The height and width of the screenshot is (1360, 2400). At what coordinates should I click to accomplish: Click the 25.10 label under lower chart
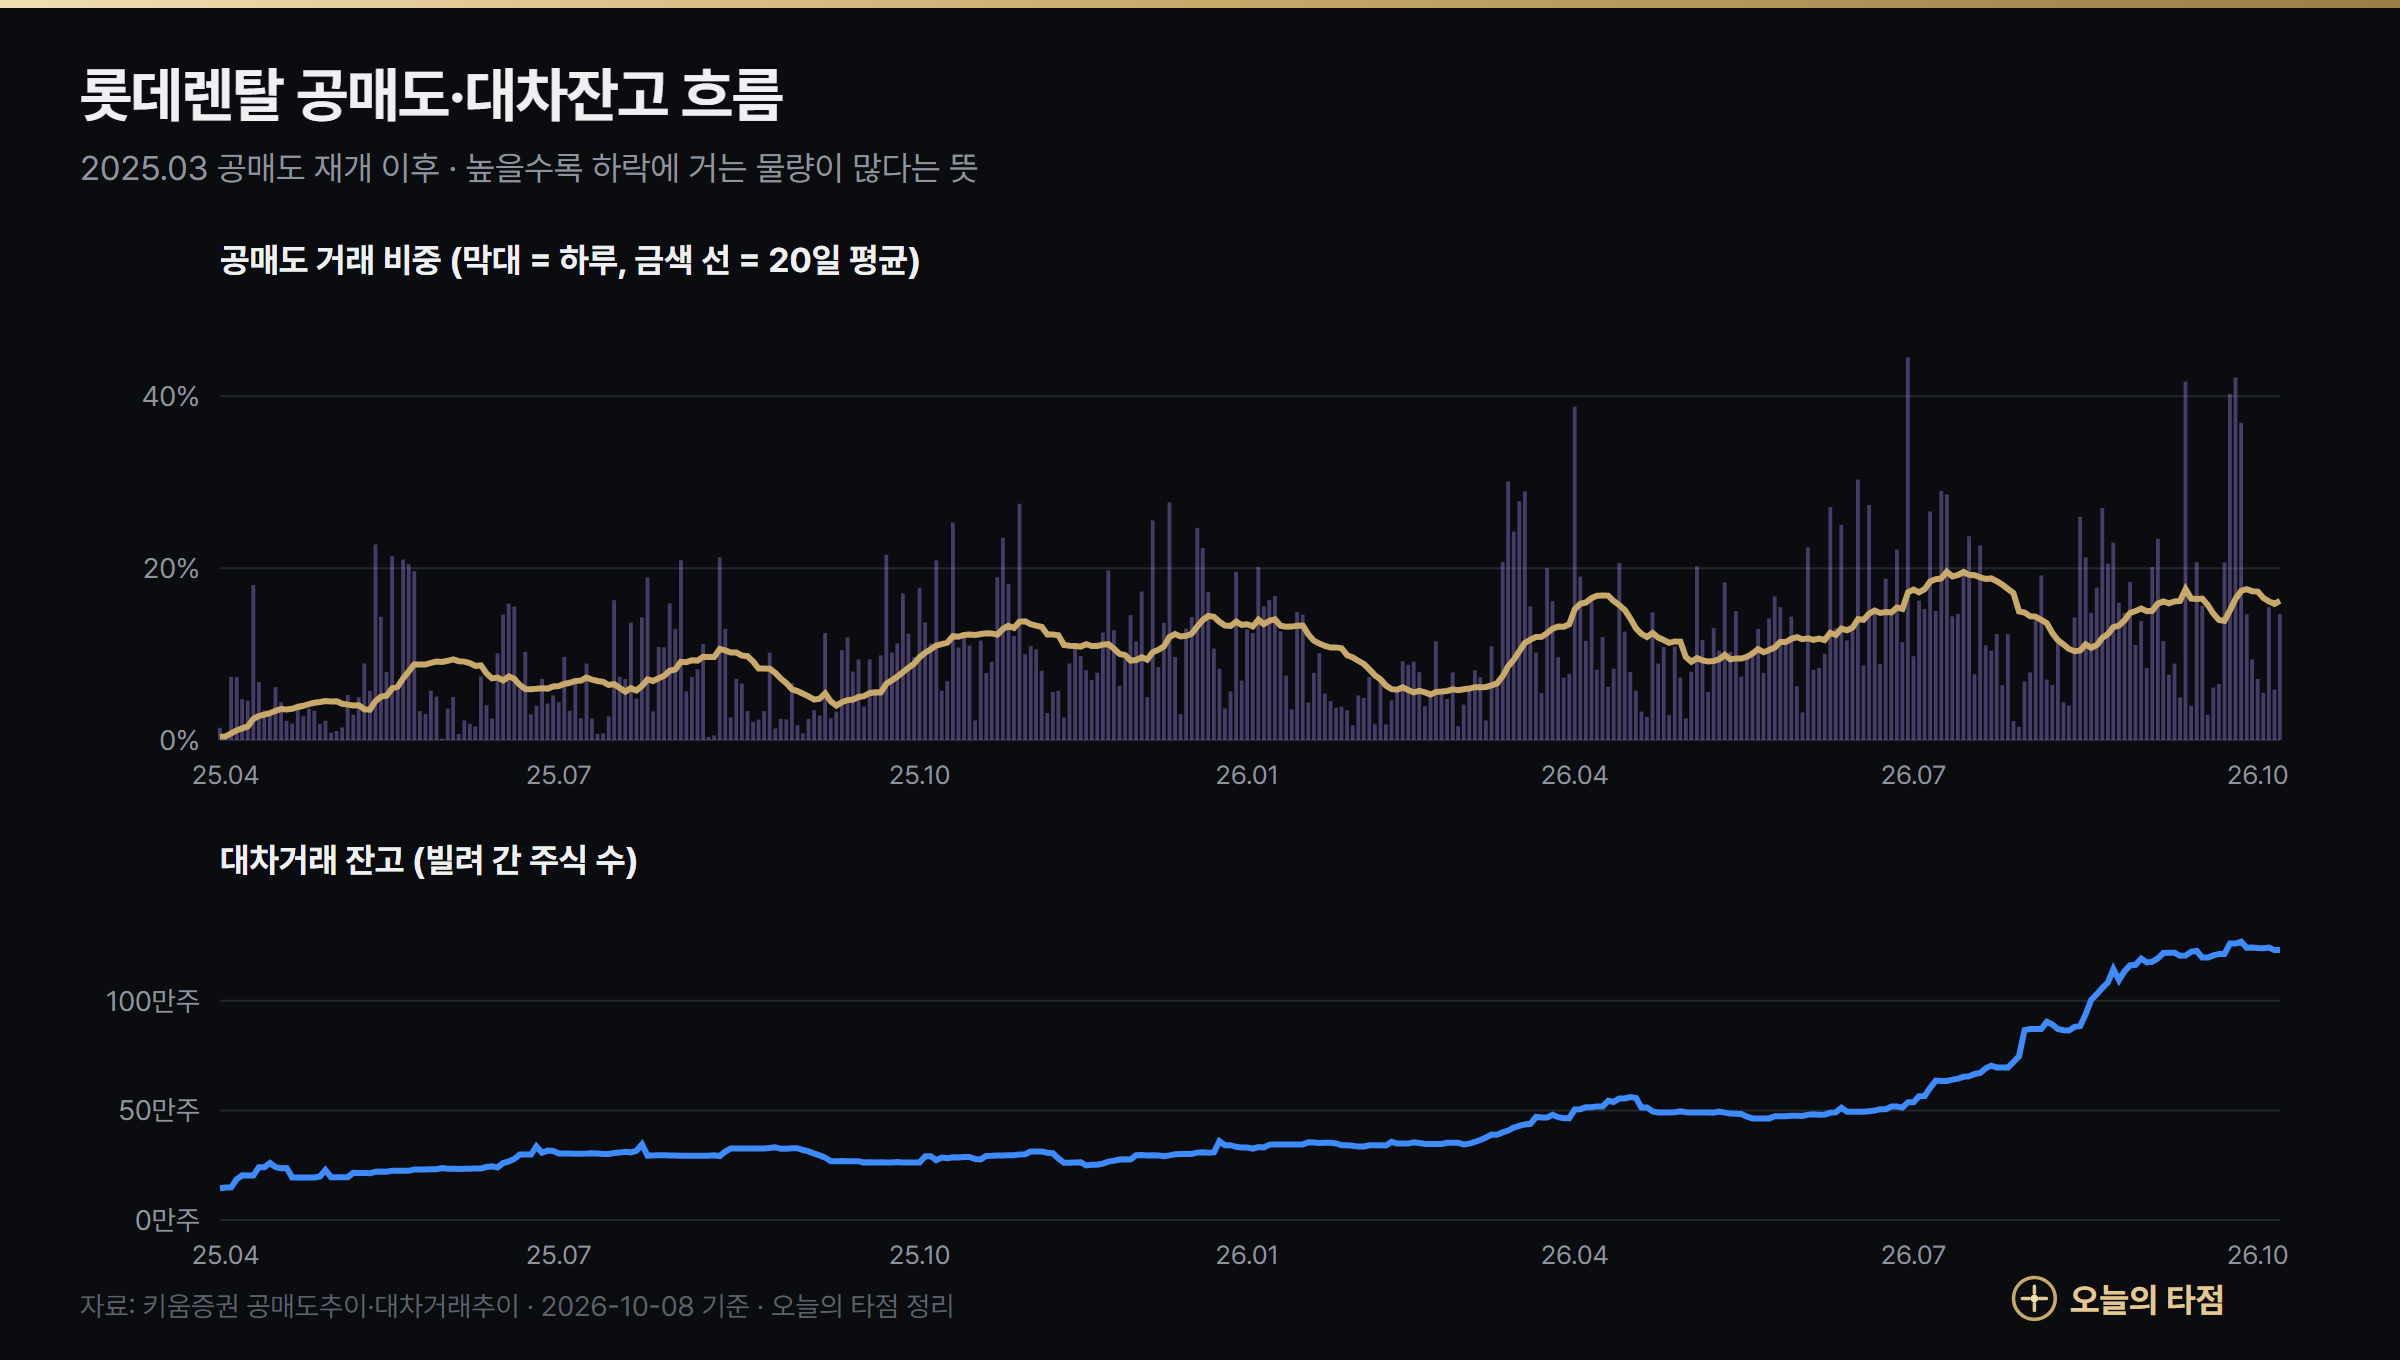(920, 1255)
